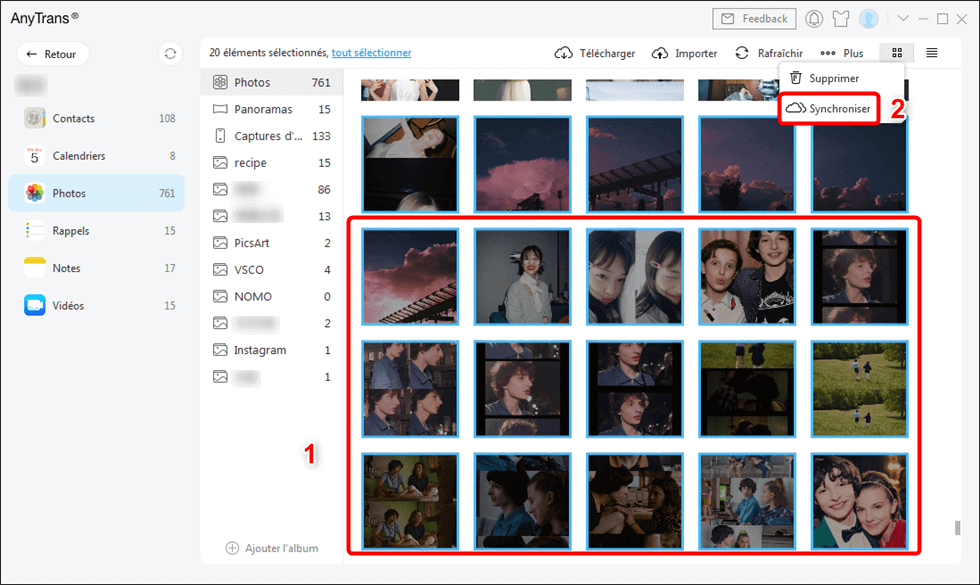
Task: Click the yellow Notes icon
Action: click(x=34, y=268)
